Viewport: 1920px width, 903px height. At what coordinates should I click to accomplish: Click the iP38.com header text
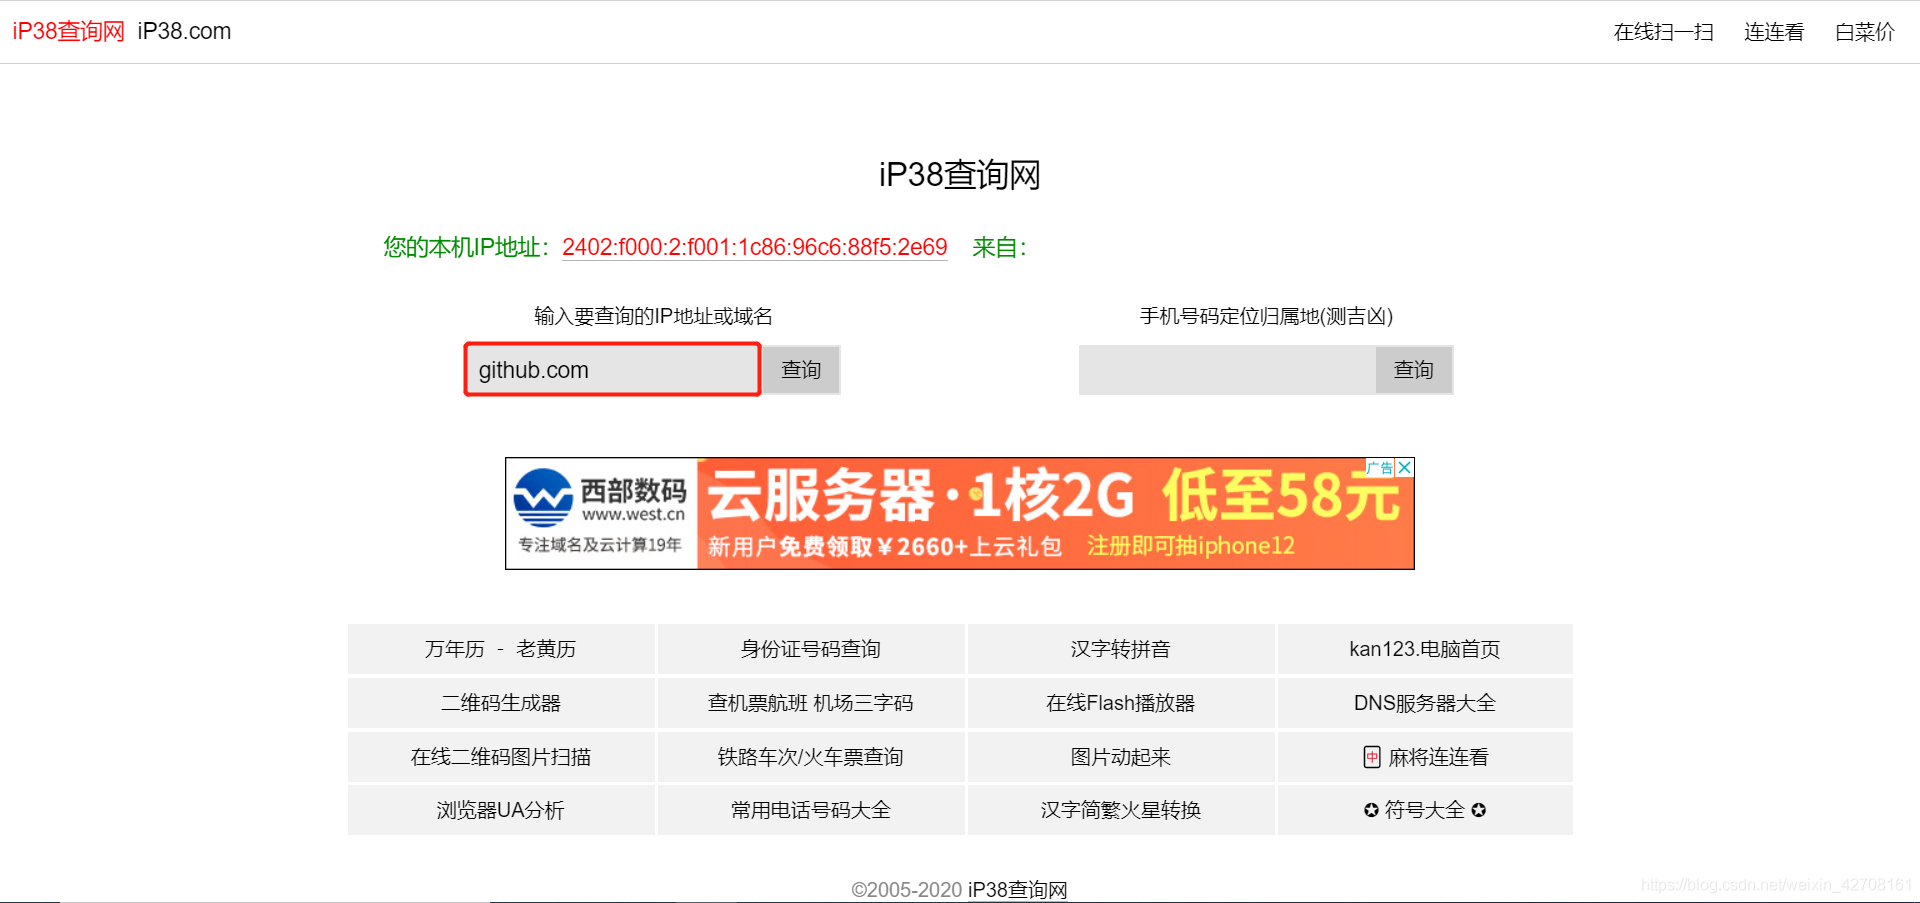pos(184,31)
